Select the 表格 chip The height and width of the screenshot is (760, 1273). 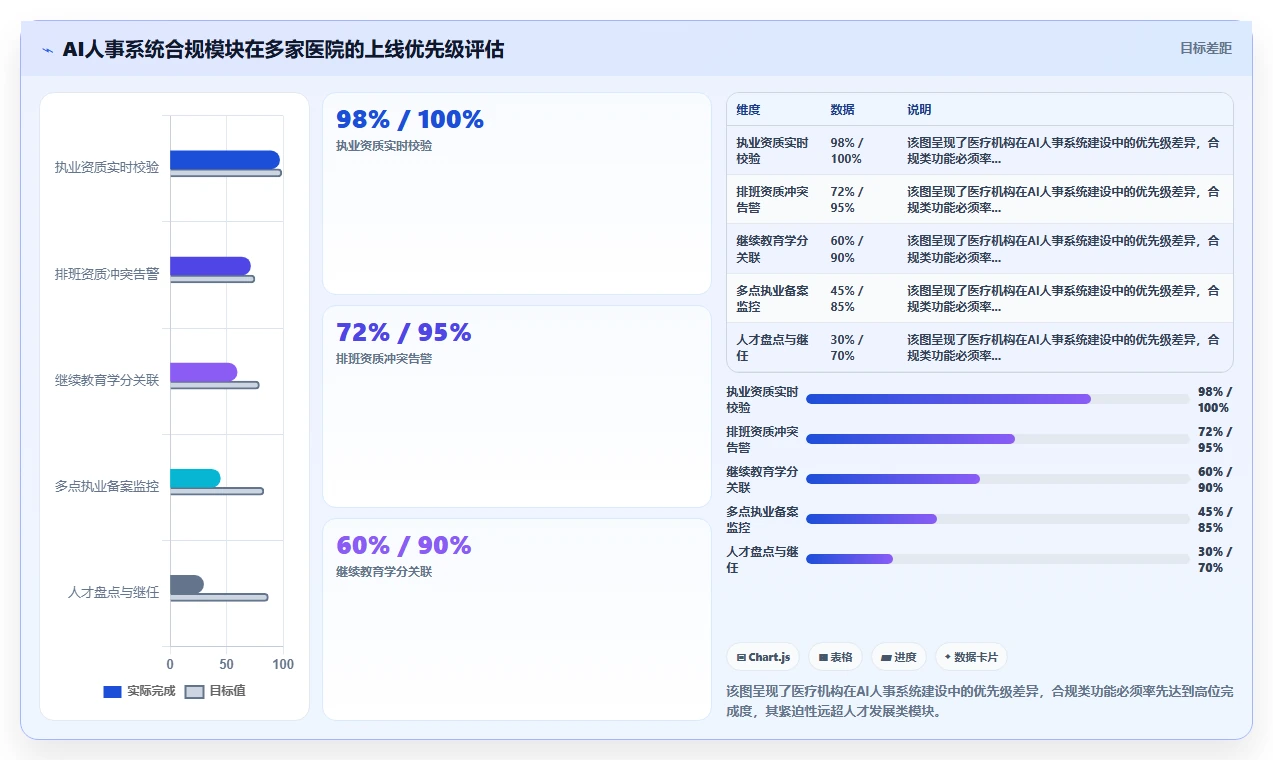835,657
